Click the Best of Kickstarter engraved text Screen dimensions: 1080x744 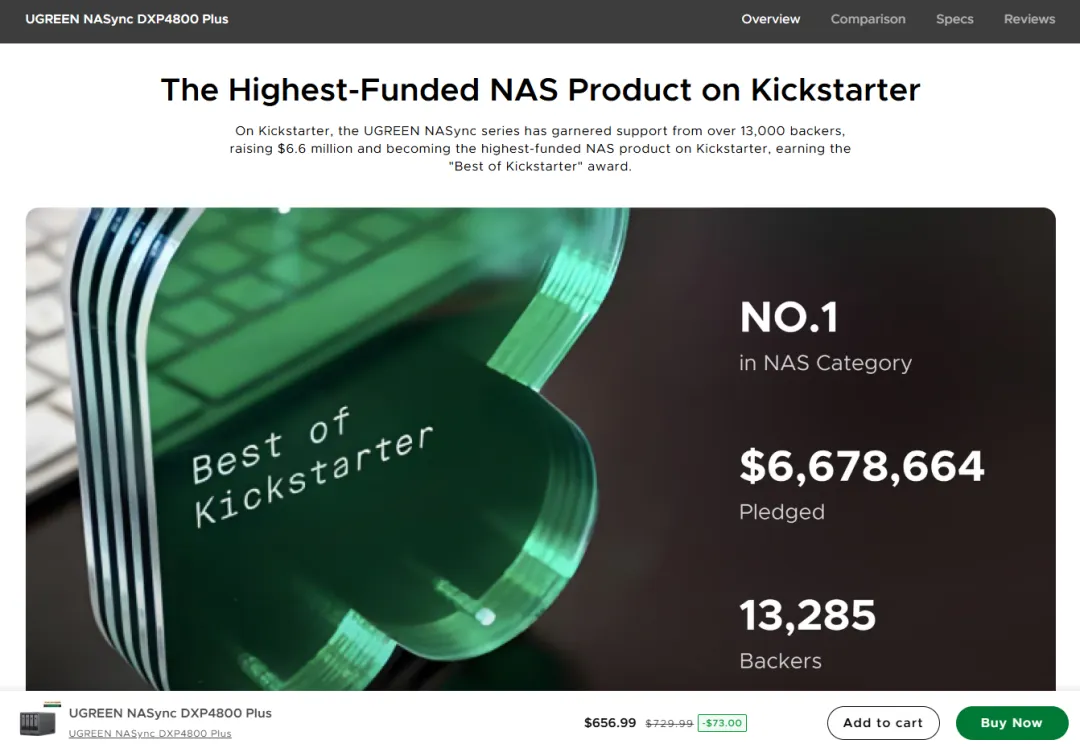click(312, 469)
